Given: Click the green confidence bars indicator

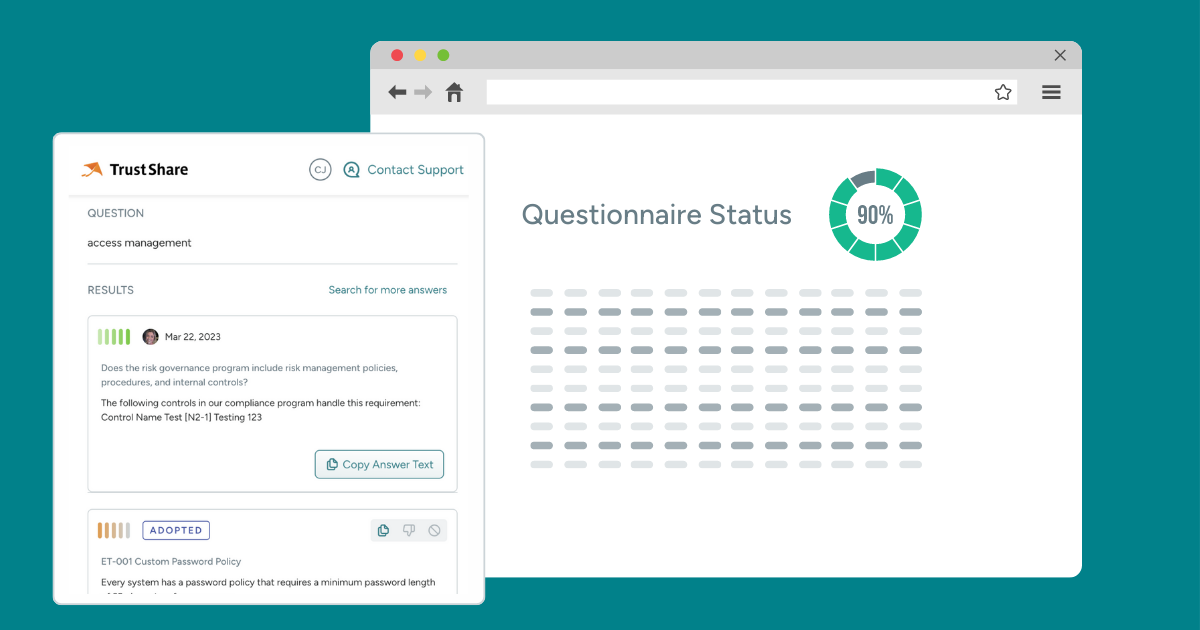Looking at the screenshot, I should (114, 337).
